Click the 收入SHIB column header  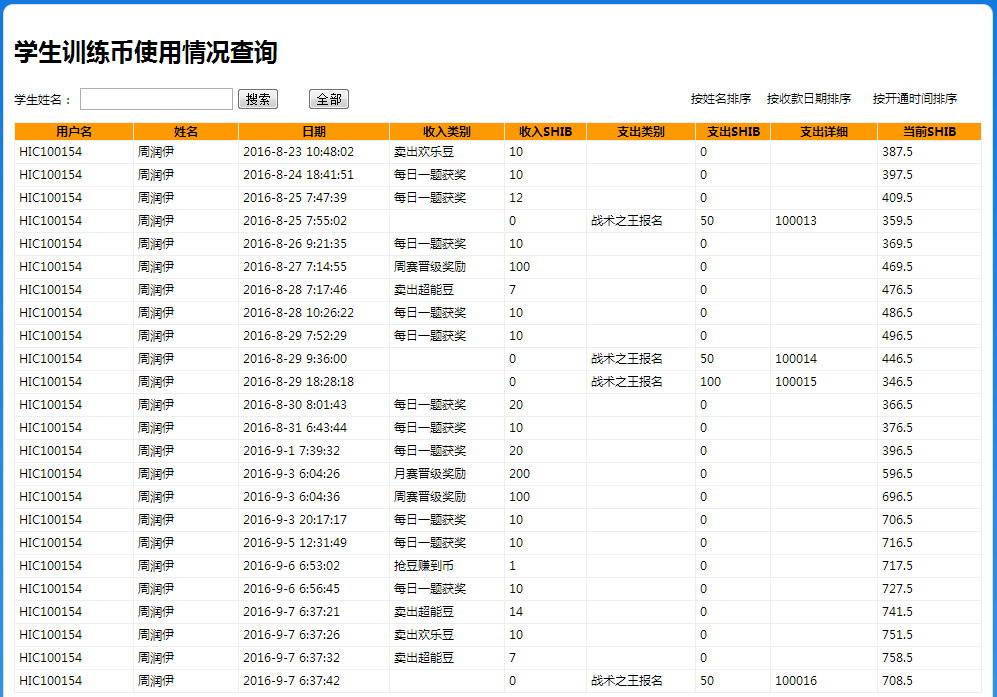coord(545,132)
